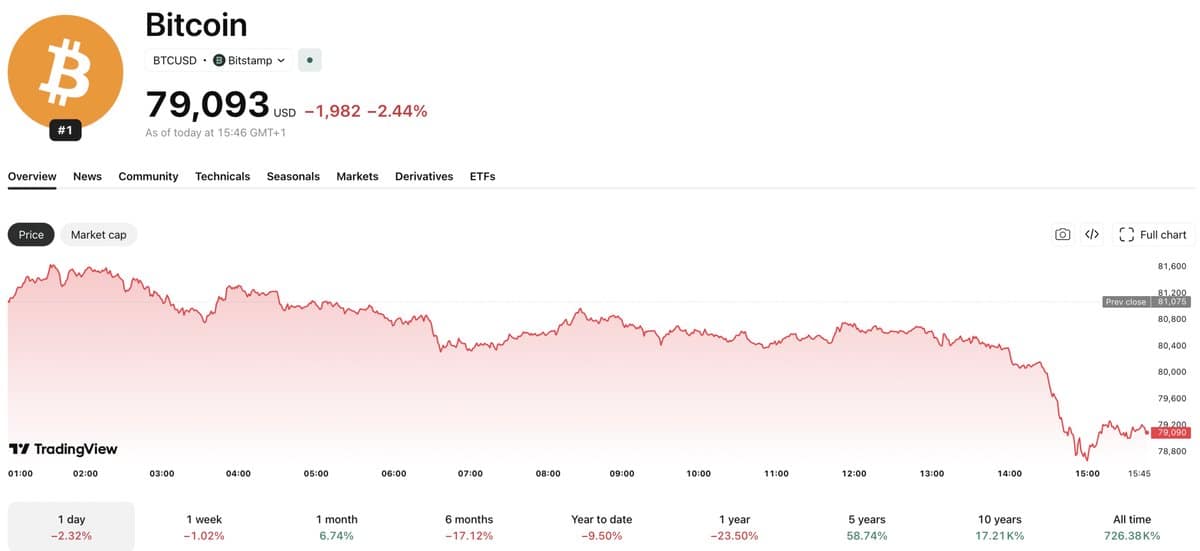Click the TradingView logo on chart
Image resolution: width=1200 pixels, height=551 pixels.
tap(63, 449)
